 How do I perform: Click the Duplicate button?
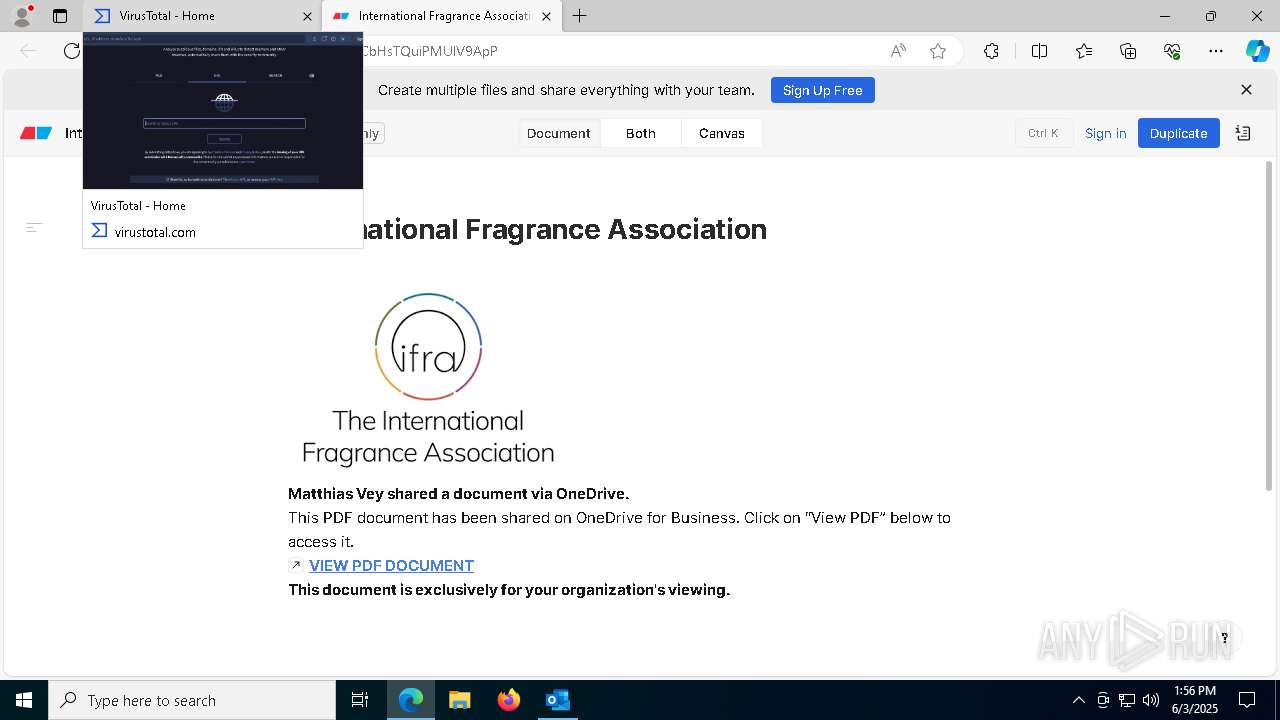tap(1178, 133)
